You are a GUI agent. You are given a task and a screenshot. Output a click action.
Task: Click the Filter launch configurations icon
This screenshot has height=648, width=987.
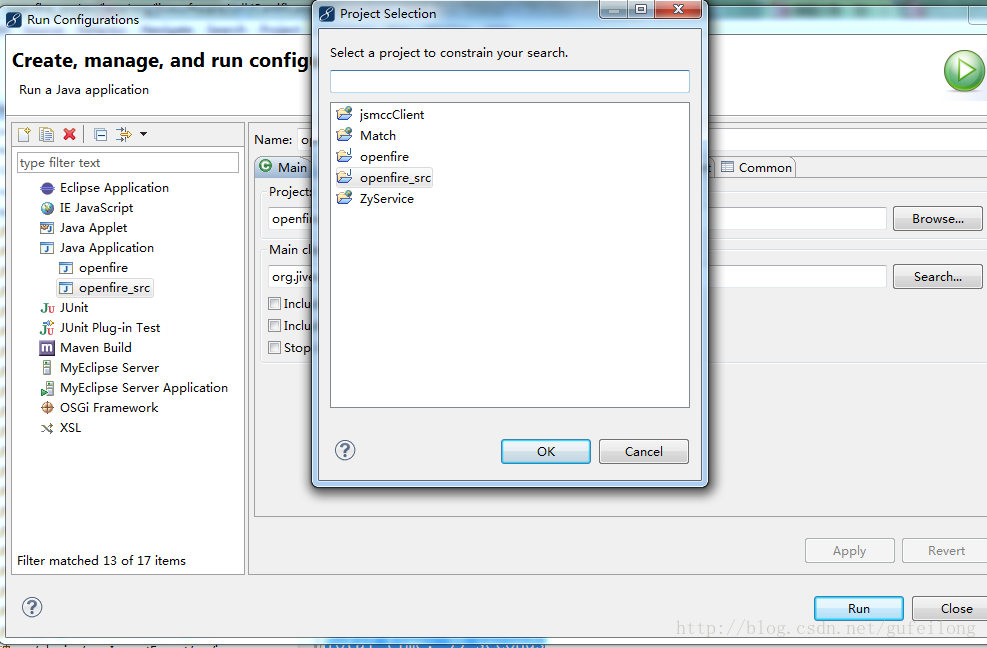click(x=123, y=134)
